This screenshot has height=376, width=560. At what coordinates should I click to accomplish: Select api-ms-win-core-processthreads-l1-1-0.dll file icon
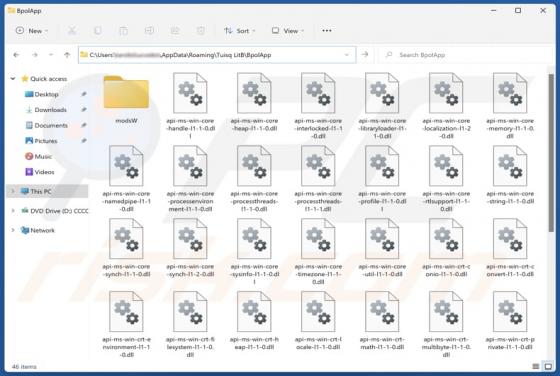pos(254,166)
